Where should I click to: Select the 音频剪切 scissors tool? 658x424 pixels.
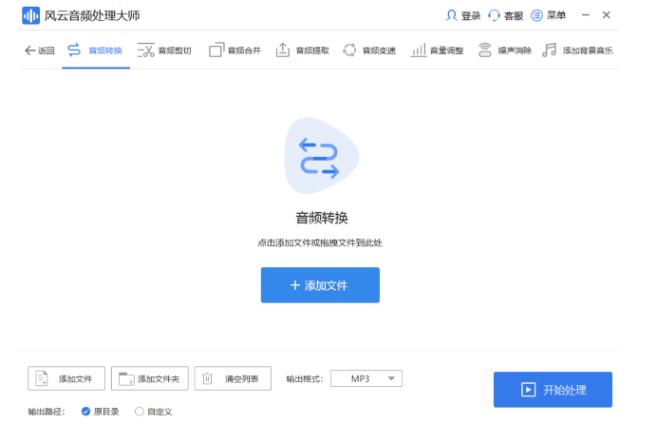coord(164,50)
